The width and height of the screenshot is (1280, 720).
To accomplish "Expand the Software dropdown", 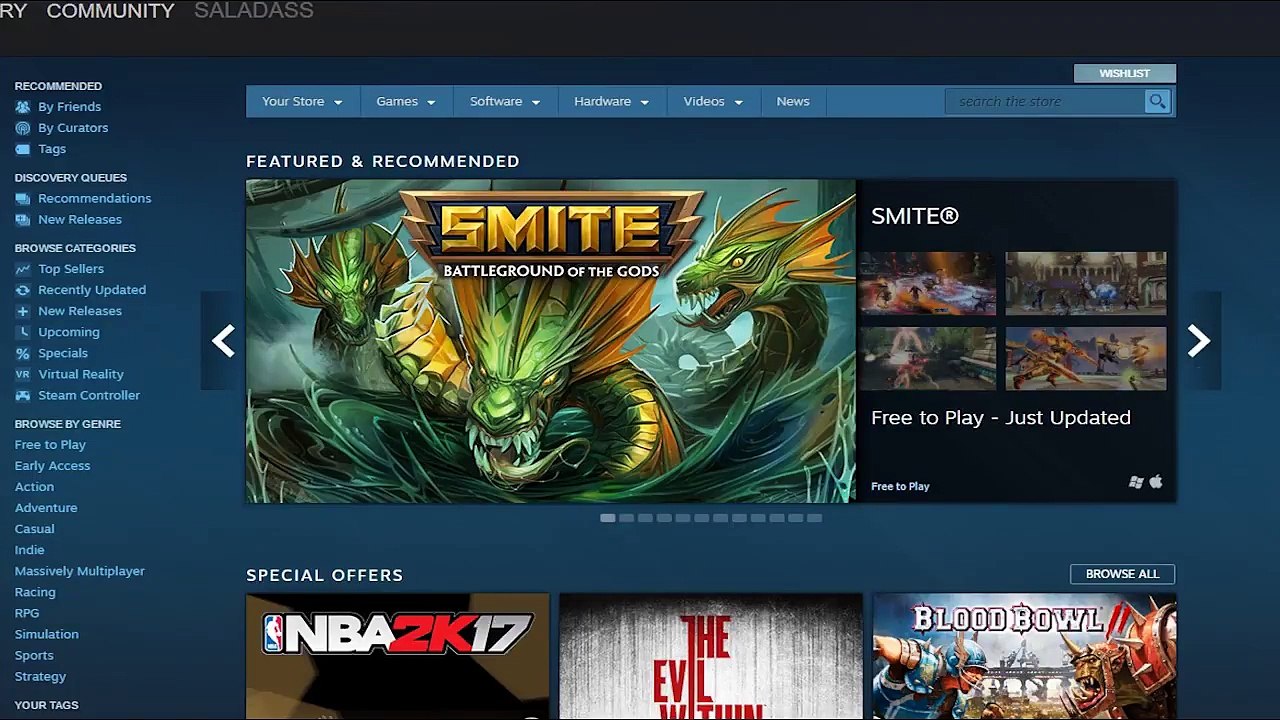I will point(505,101).
